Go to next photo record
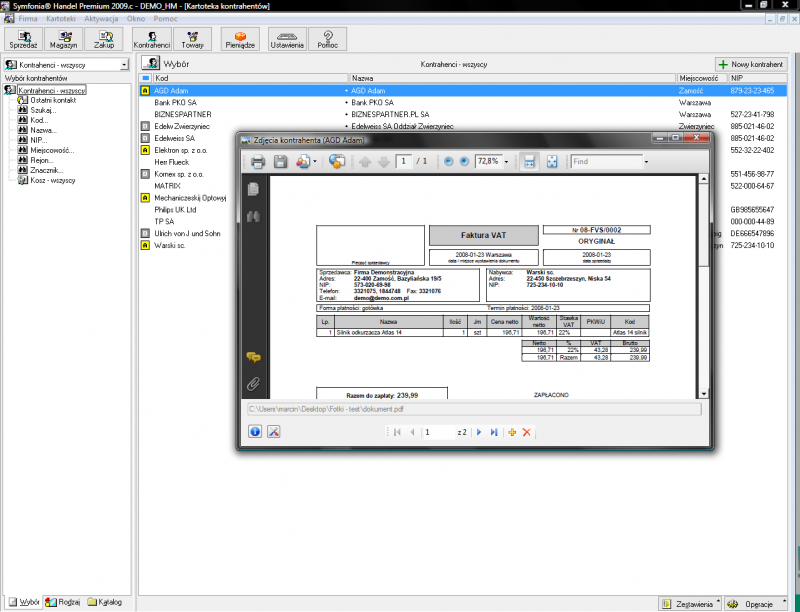Viewport: 800px width, 612px height. click(x=479, y=432)
